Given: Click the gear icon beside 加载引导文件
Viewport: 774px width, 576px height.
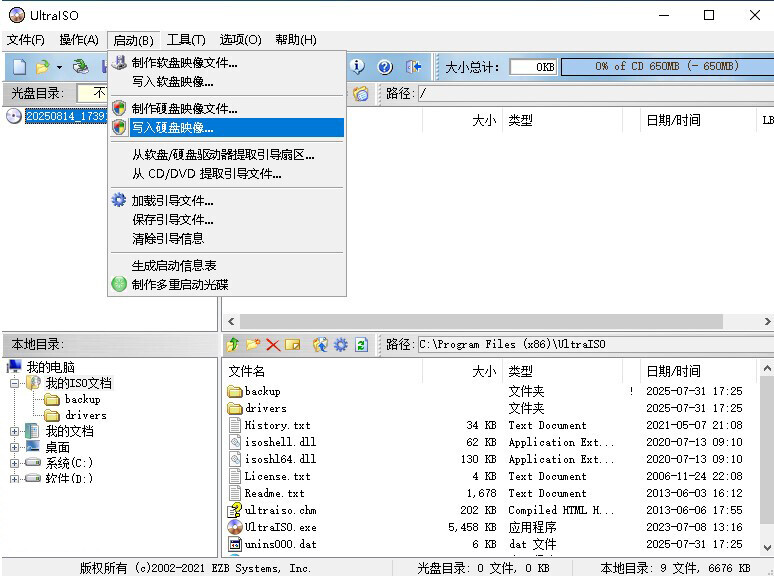Looking at the screenshot, I should 118,200.
